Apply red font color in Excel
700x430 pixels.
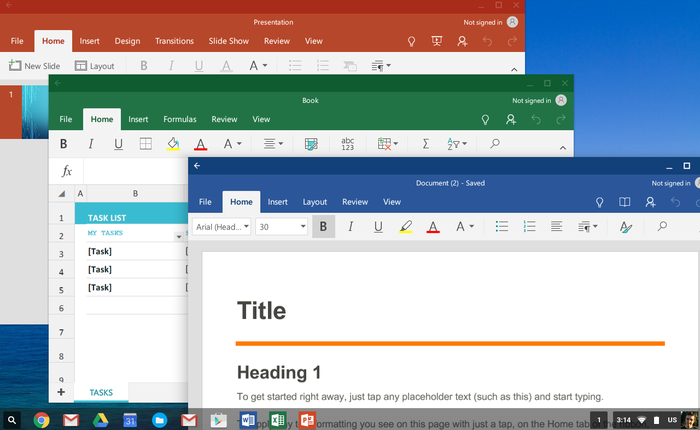click(x=200, y=144)
